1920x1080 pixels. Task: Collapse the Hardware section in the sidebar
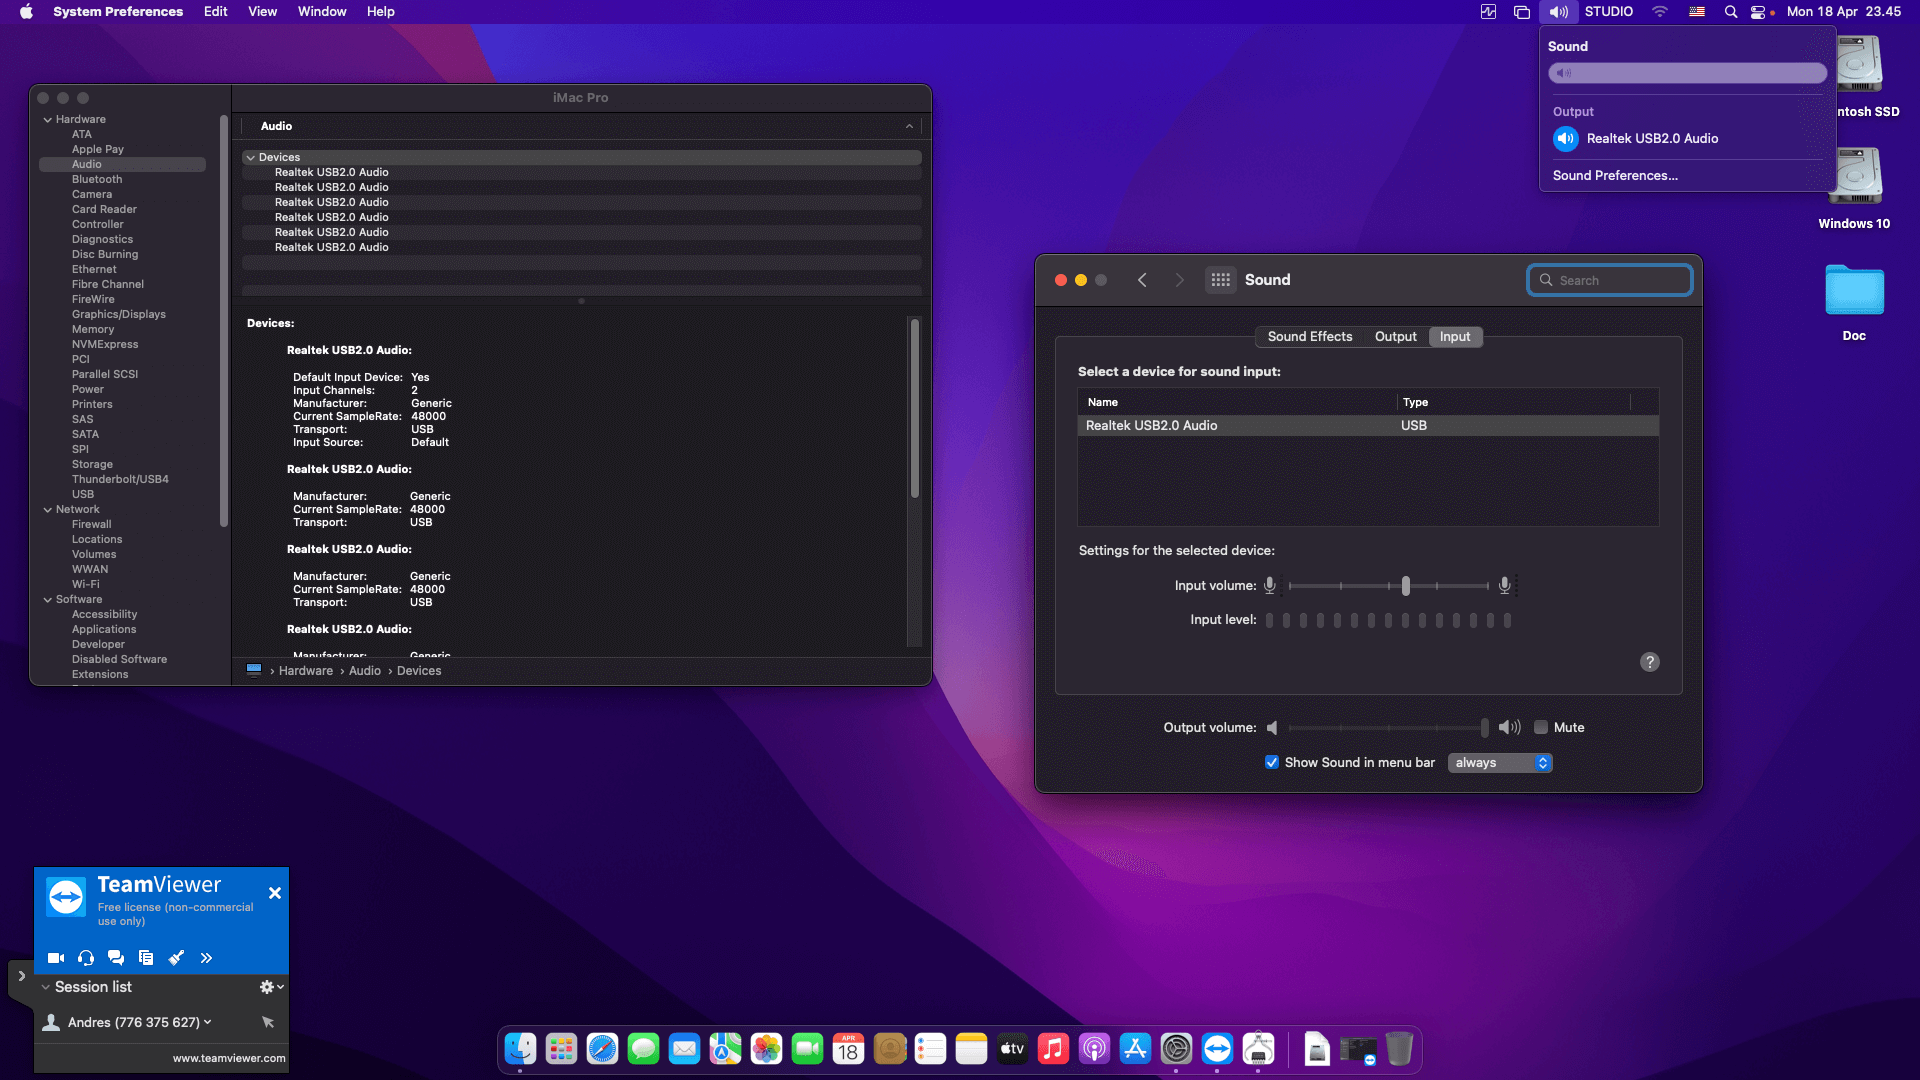click(x=47, y=120)
